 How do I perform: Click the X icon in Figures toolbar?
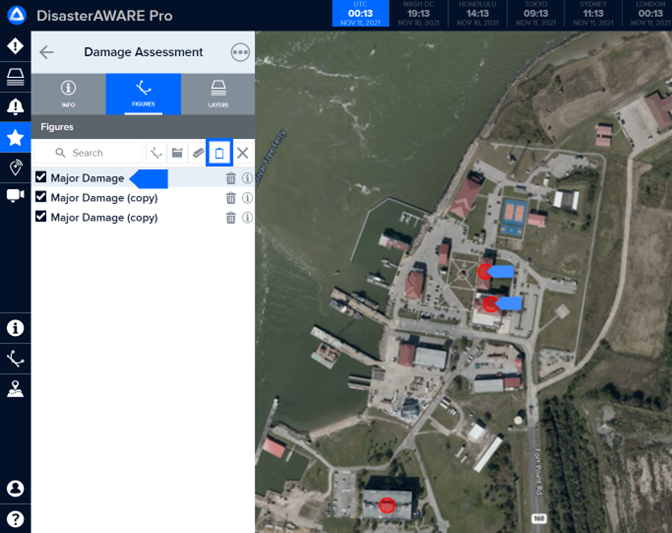[243, 153]
